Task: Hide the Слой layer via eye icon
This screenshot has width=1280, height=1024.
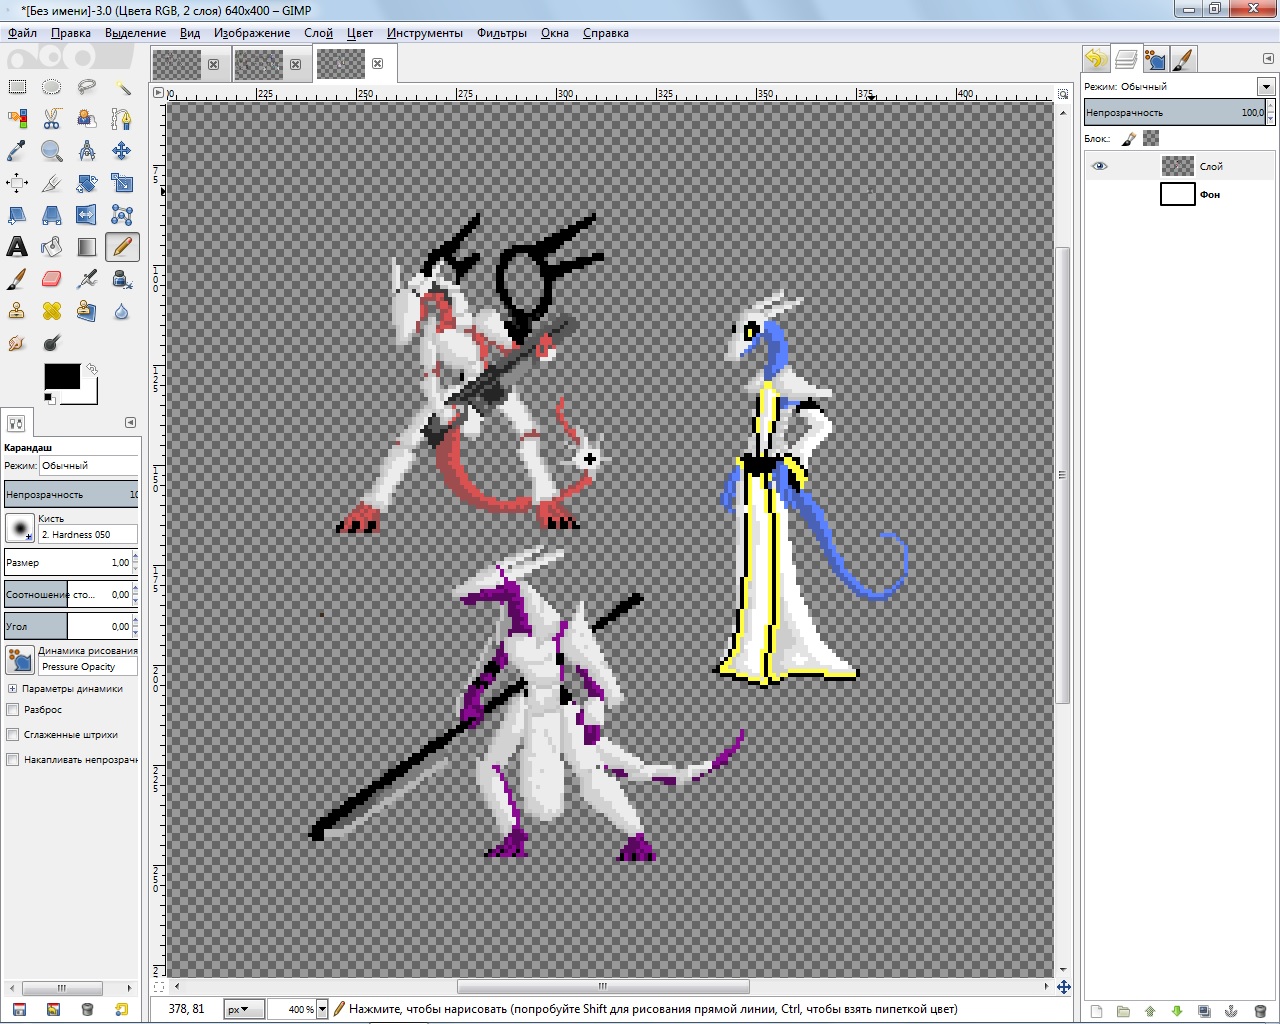Action: click(x=1099, y=166)
